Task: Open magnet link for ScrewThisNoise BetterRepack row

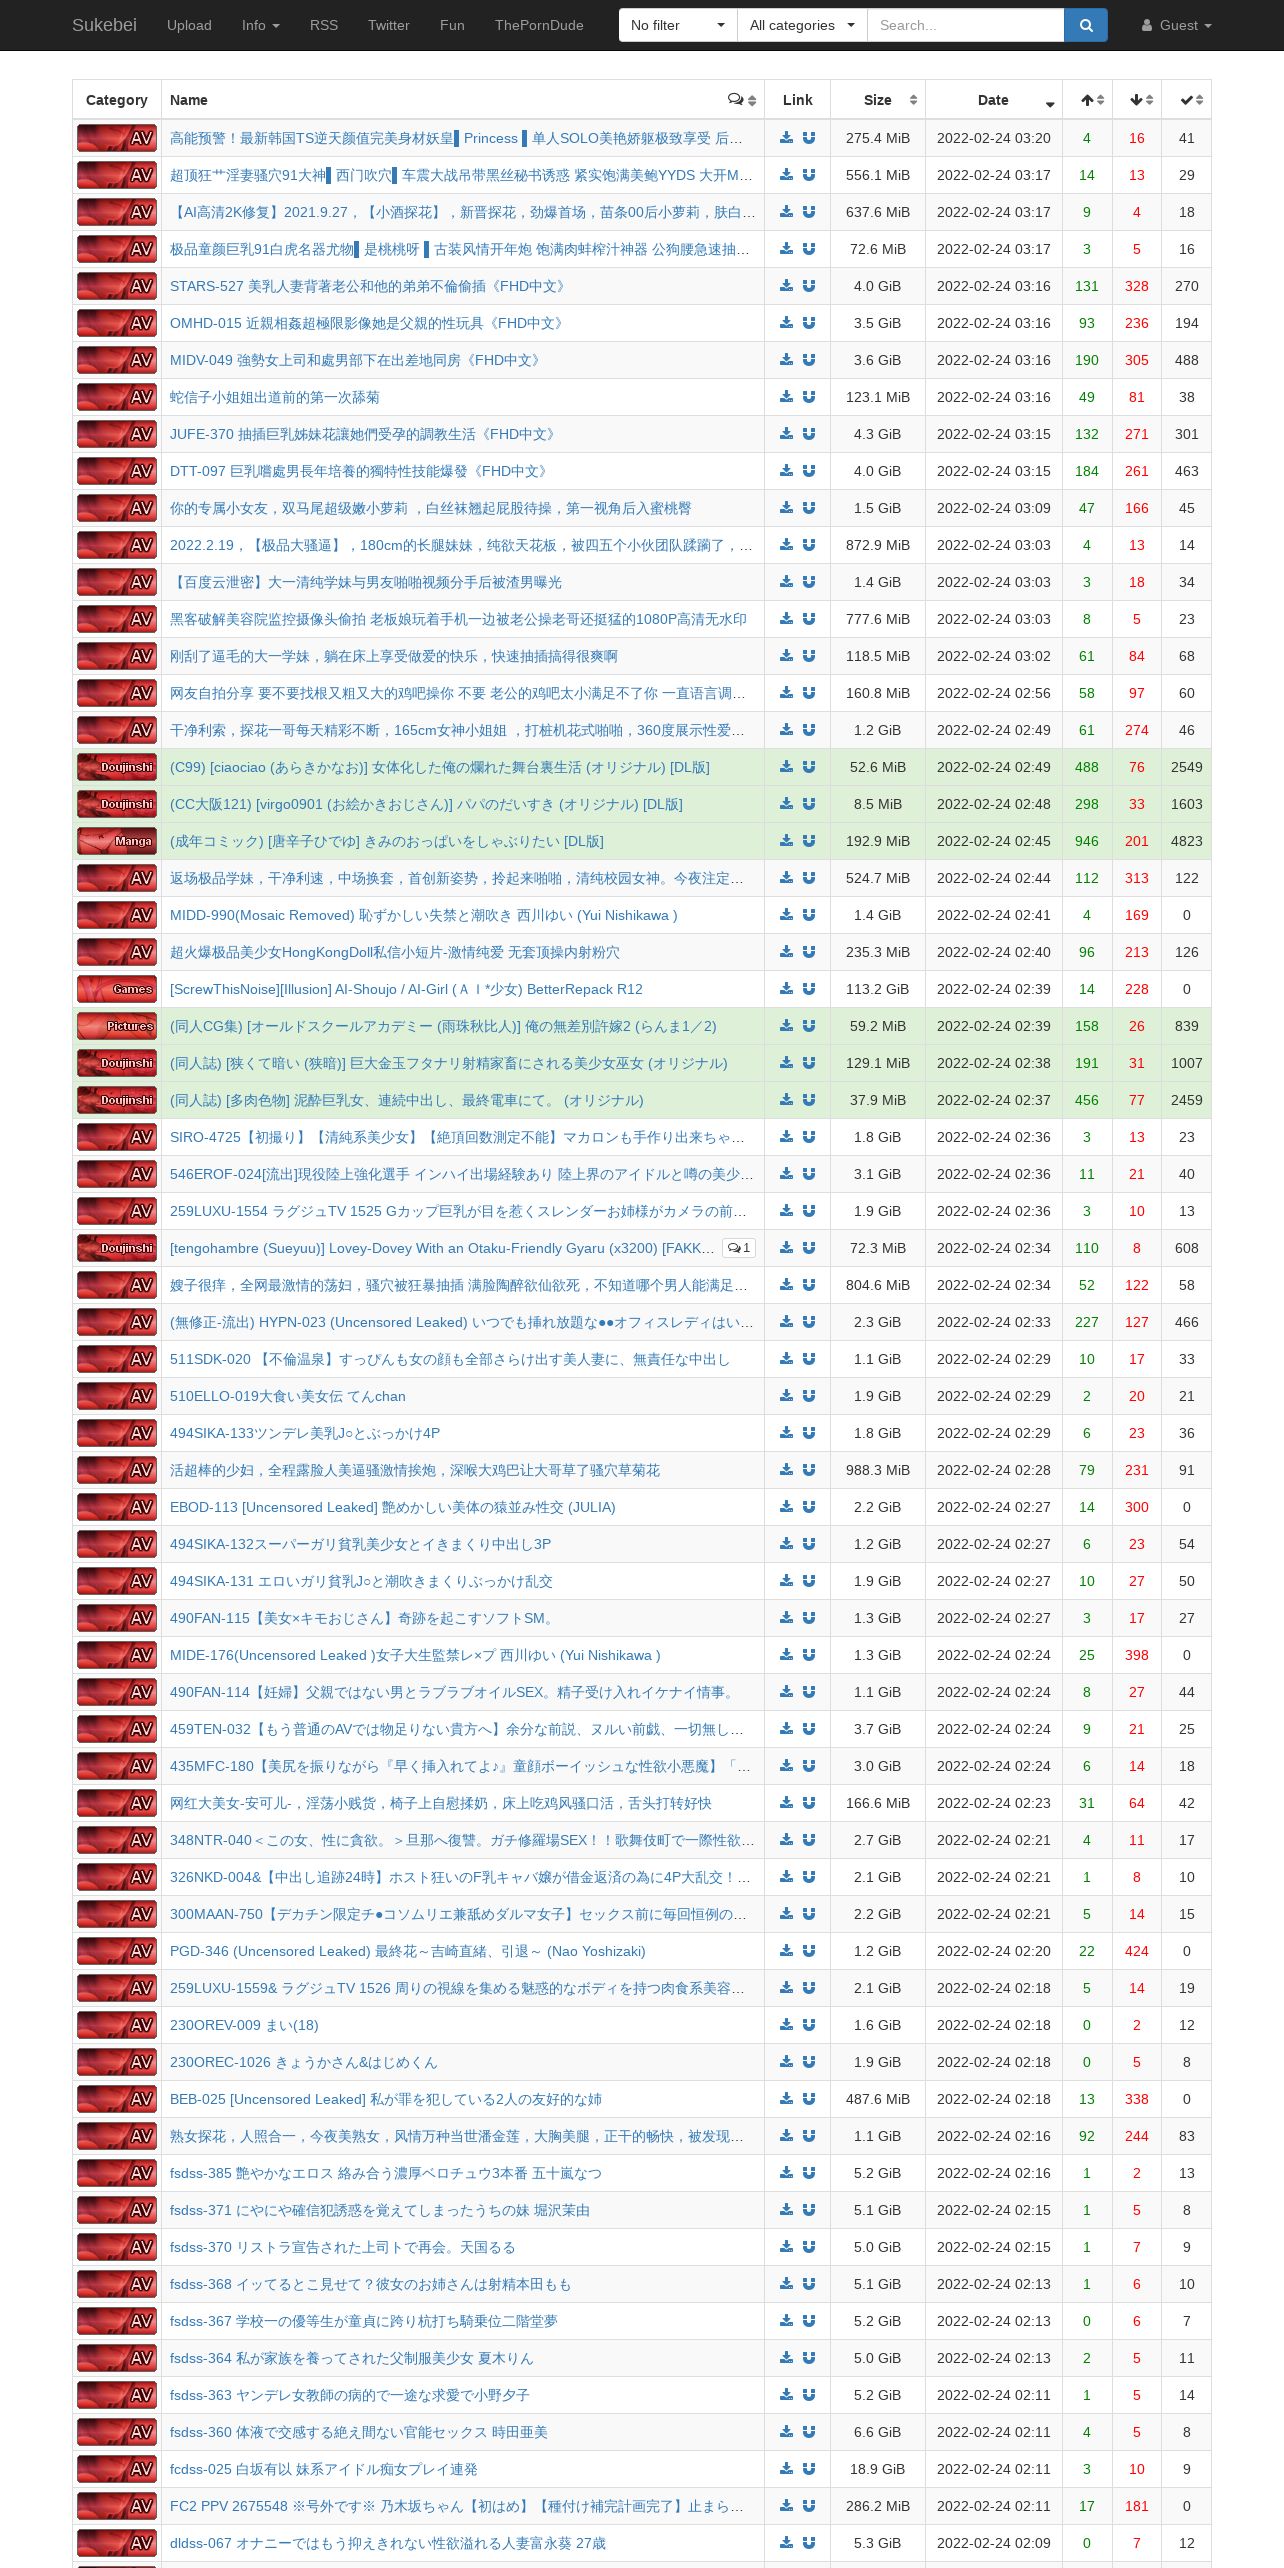Action: click(x=809, y=989)
